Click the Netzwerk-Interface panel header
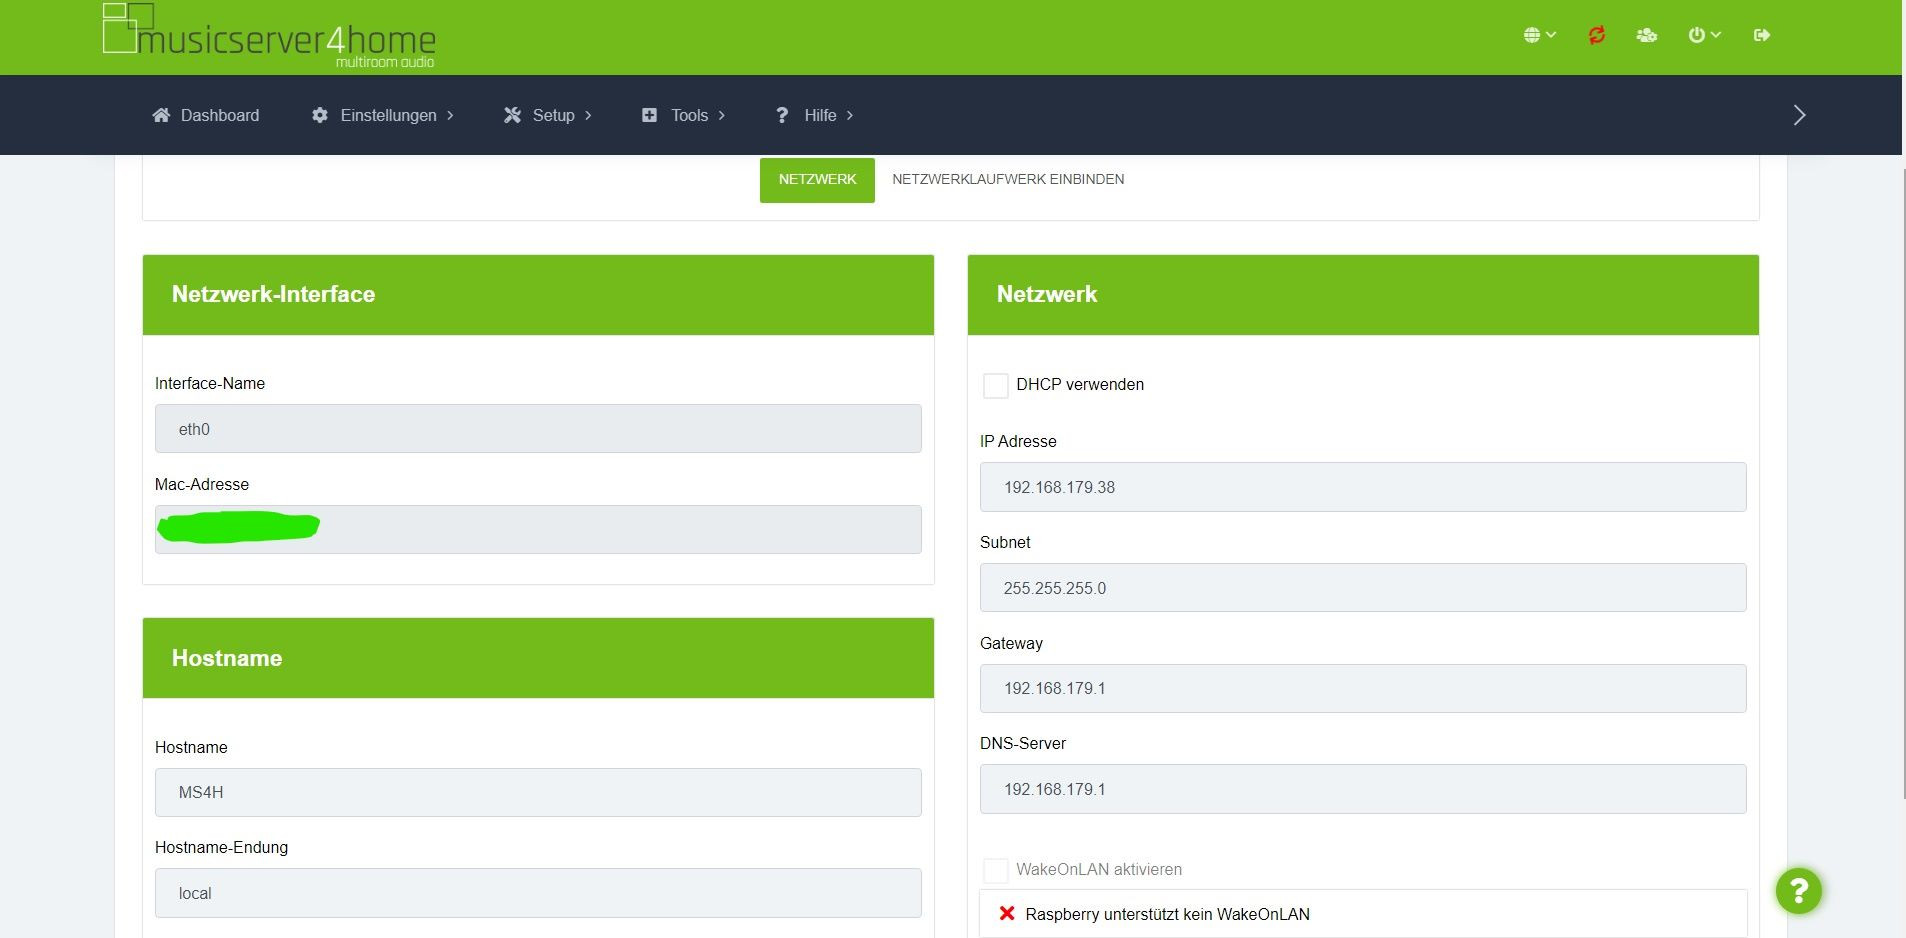Image resolution: width=1906 pixels, height=938 pixels. [538, 295]
